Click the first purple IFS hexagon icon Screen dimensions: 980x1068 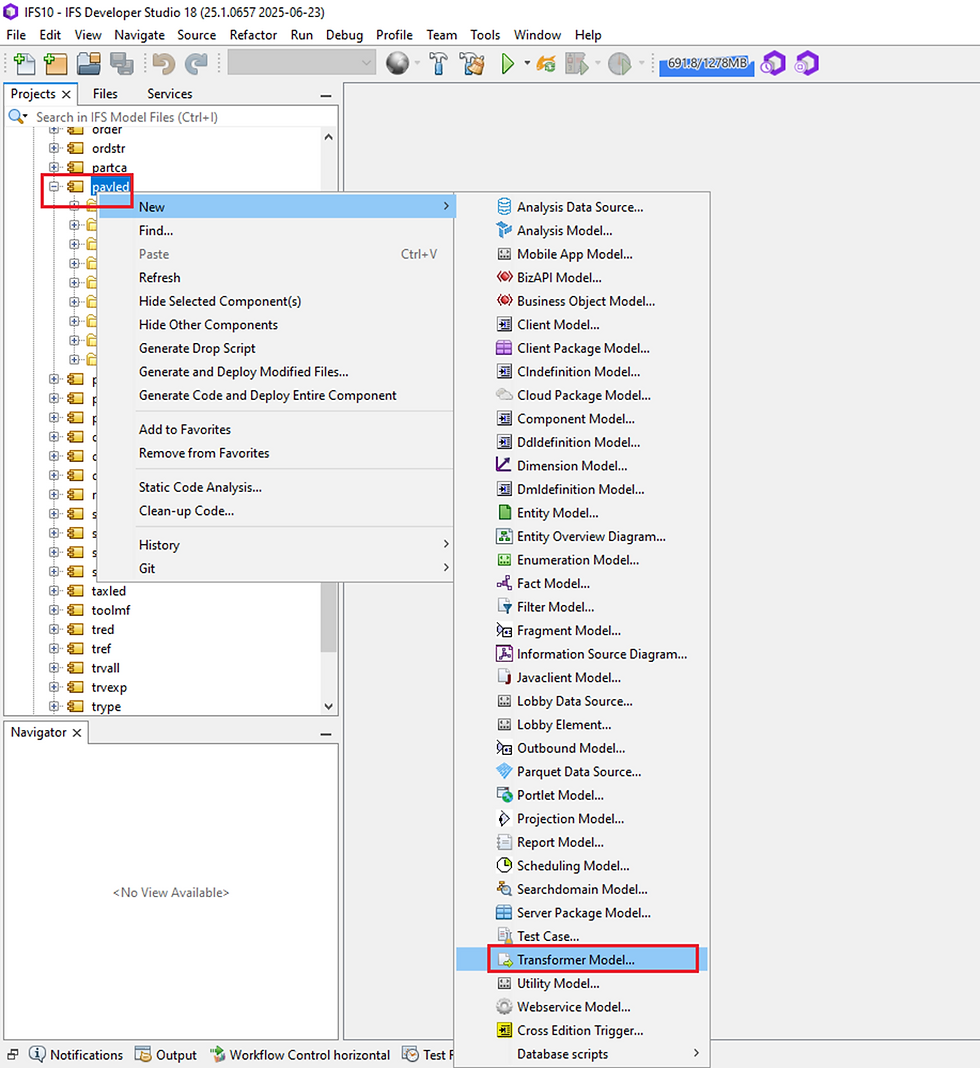coord(773,63)
